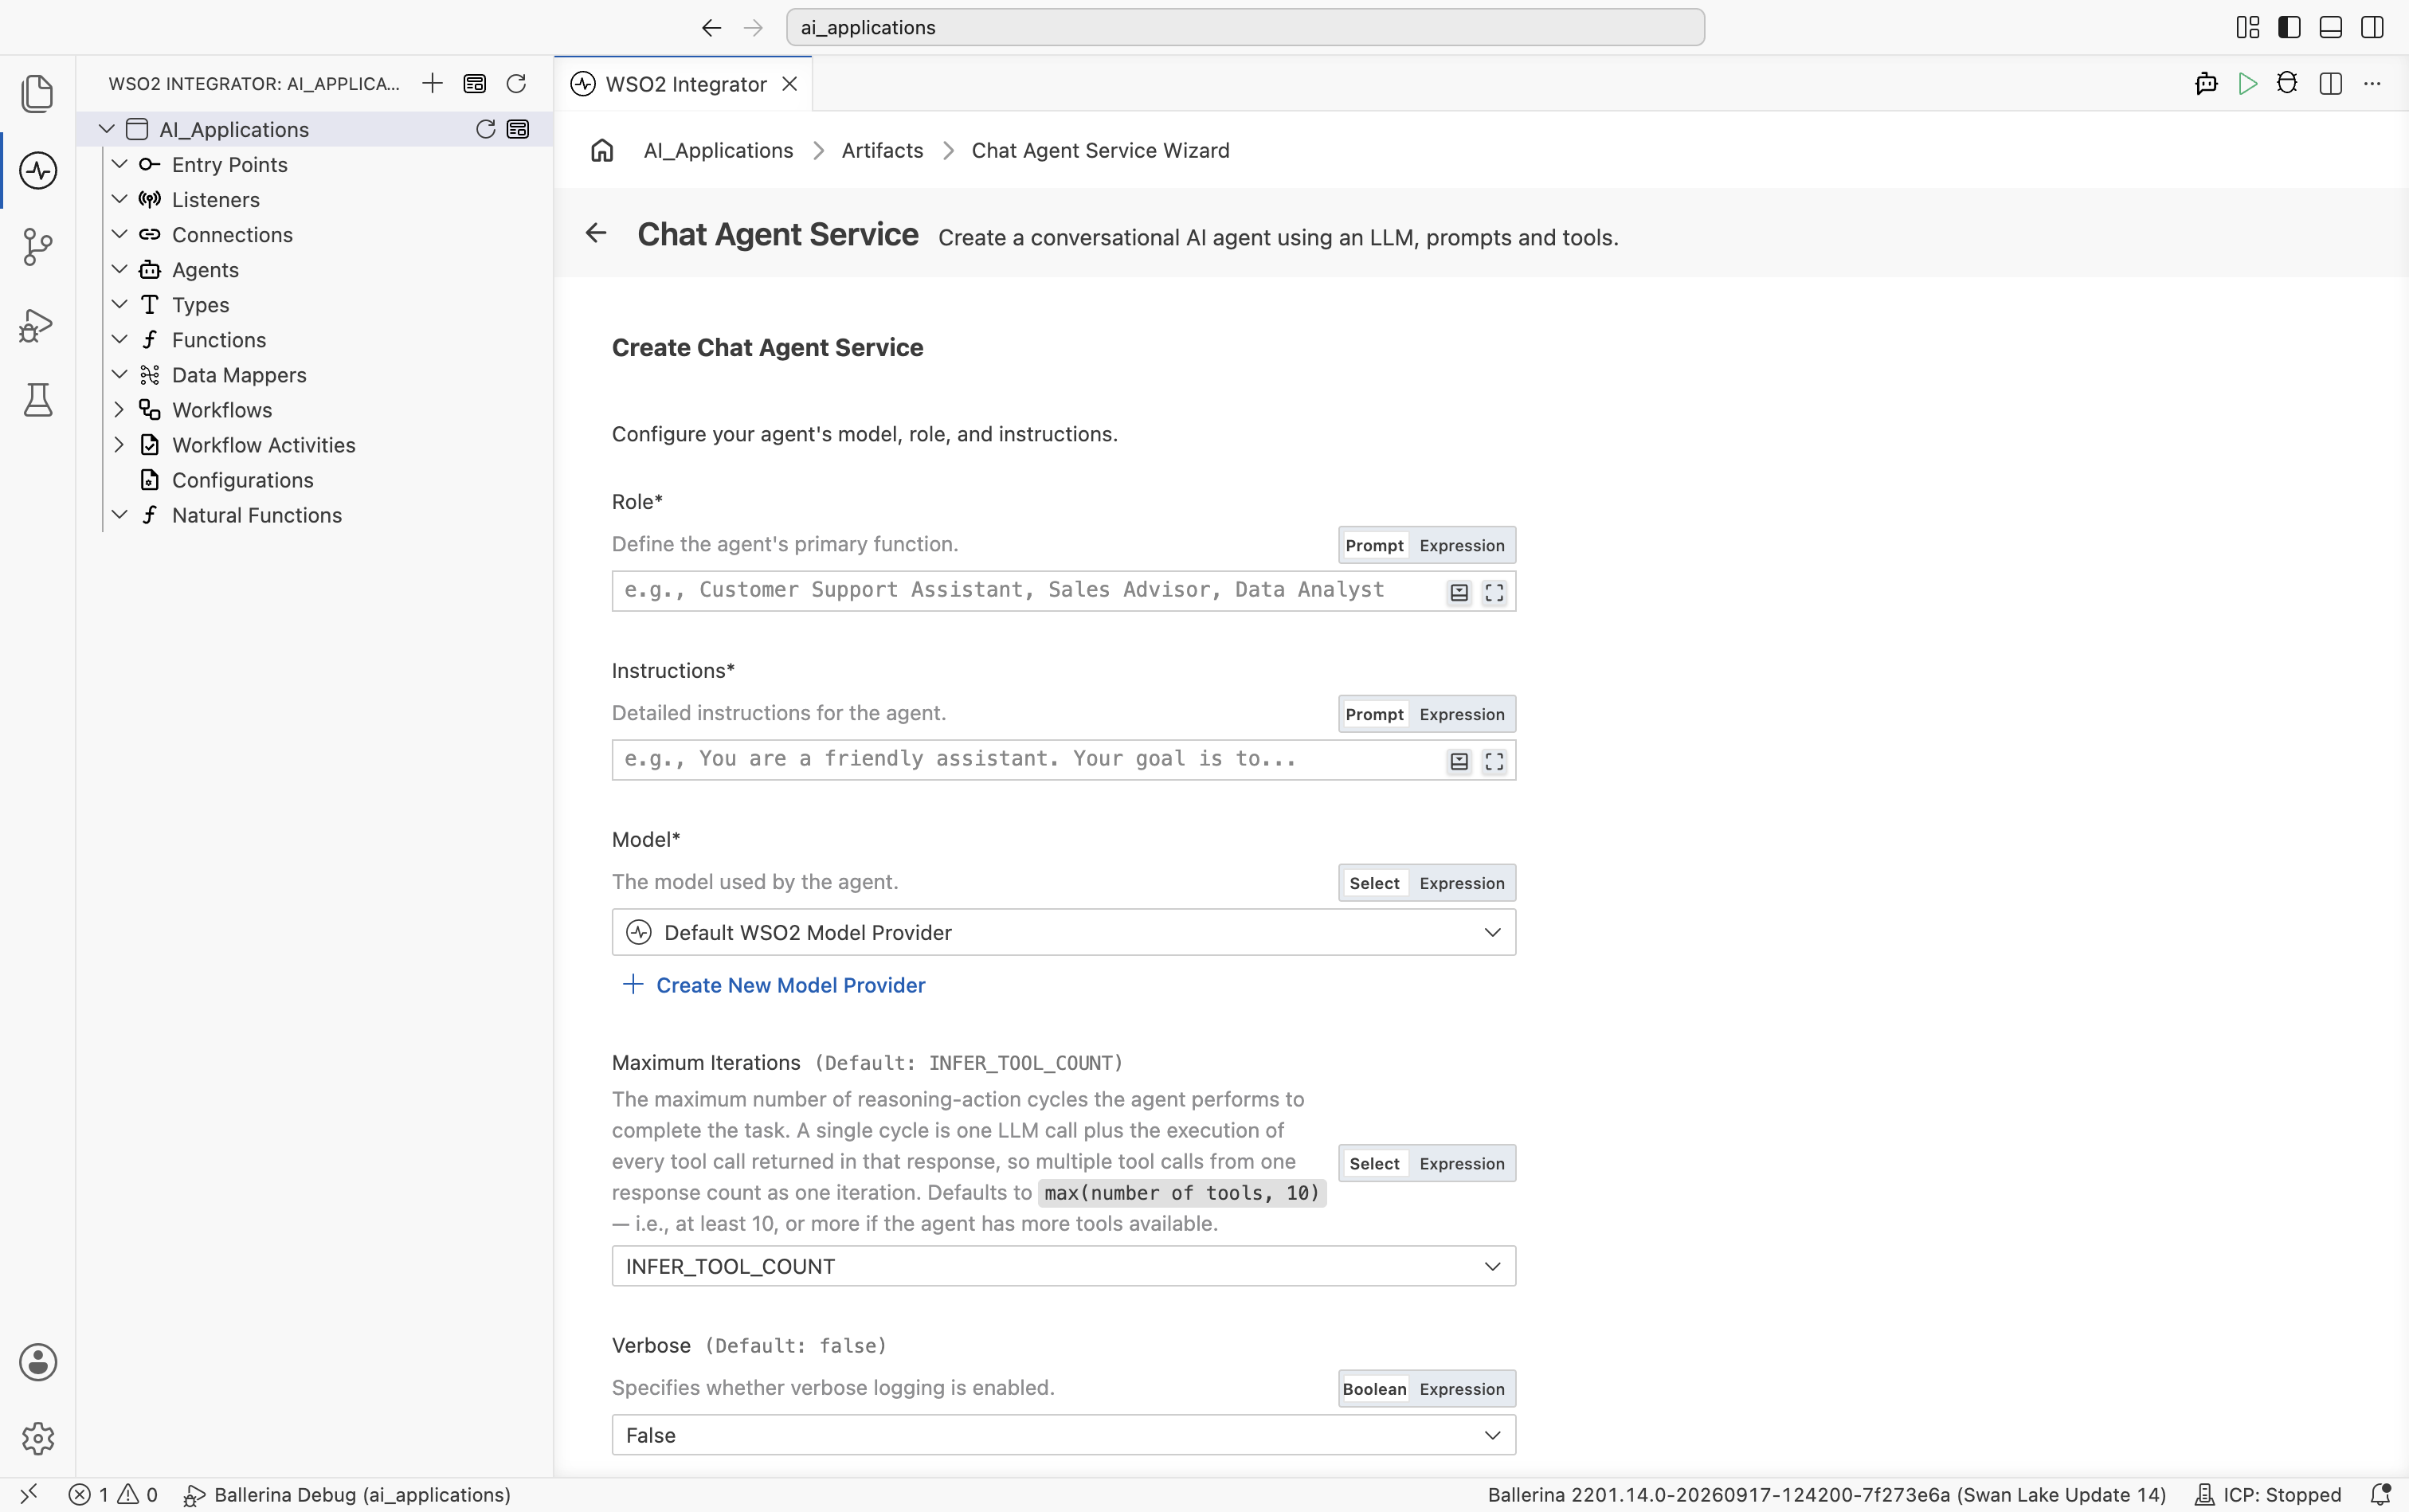This screenshot has width=2409, height=1512.
Task: Open the Source Control view
Action: [38, 247]
